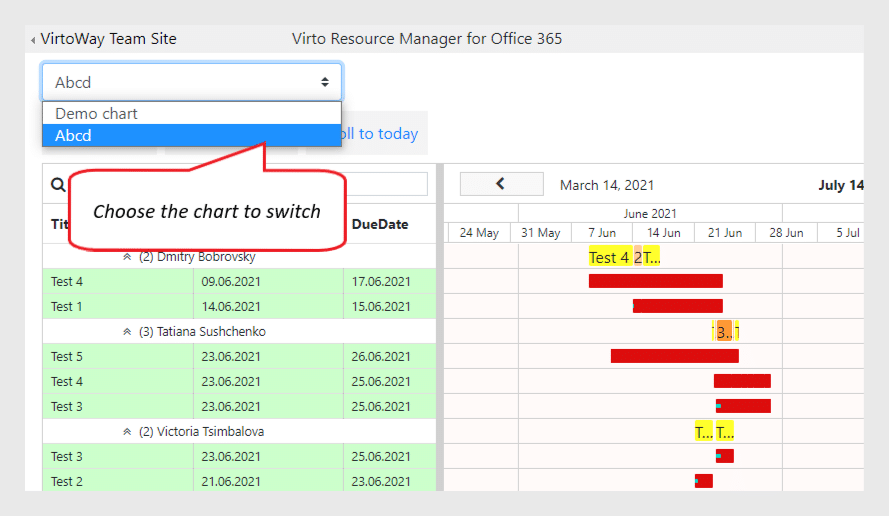This screenshot has height=516, width=889.
Task: Click due date 23.06.2021 in Test 2 row
Action: click(390, 481)
